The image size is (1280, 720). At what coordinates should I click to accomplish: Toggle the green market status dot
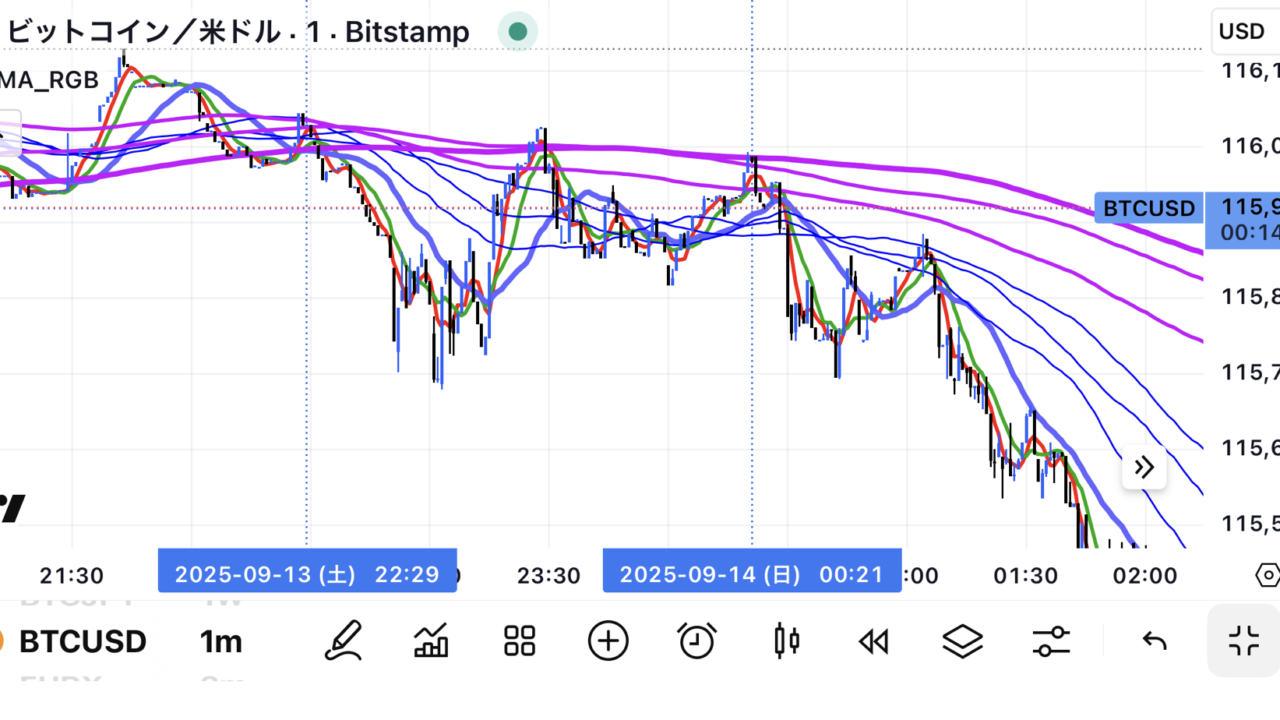pyautogui.click(x=518, y=32)
